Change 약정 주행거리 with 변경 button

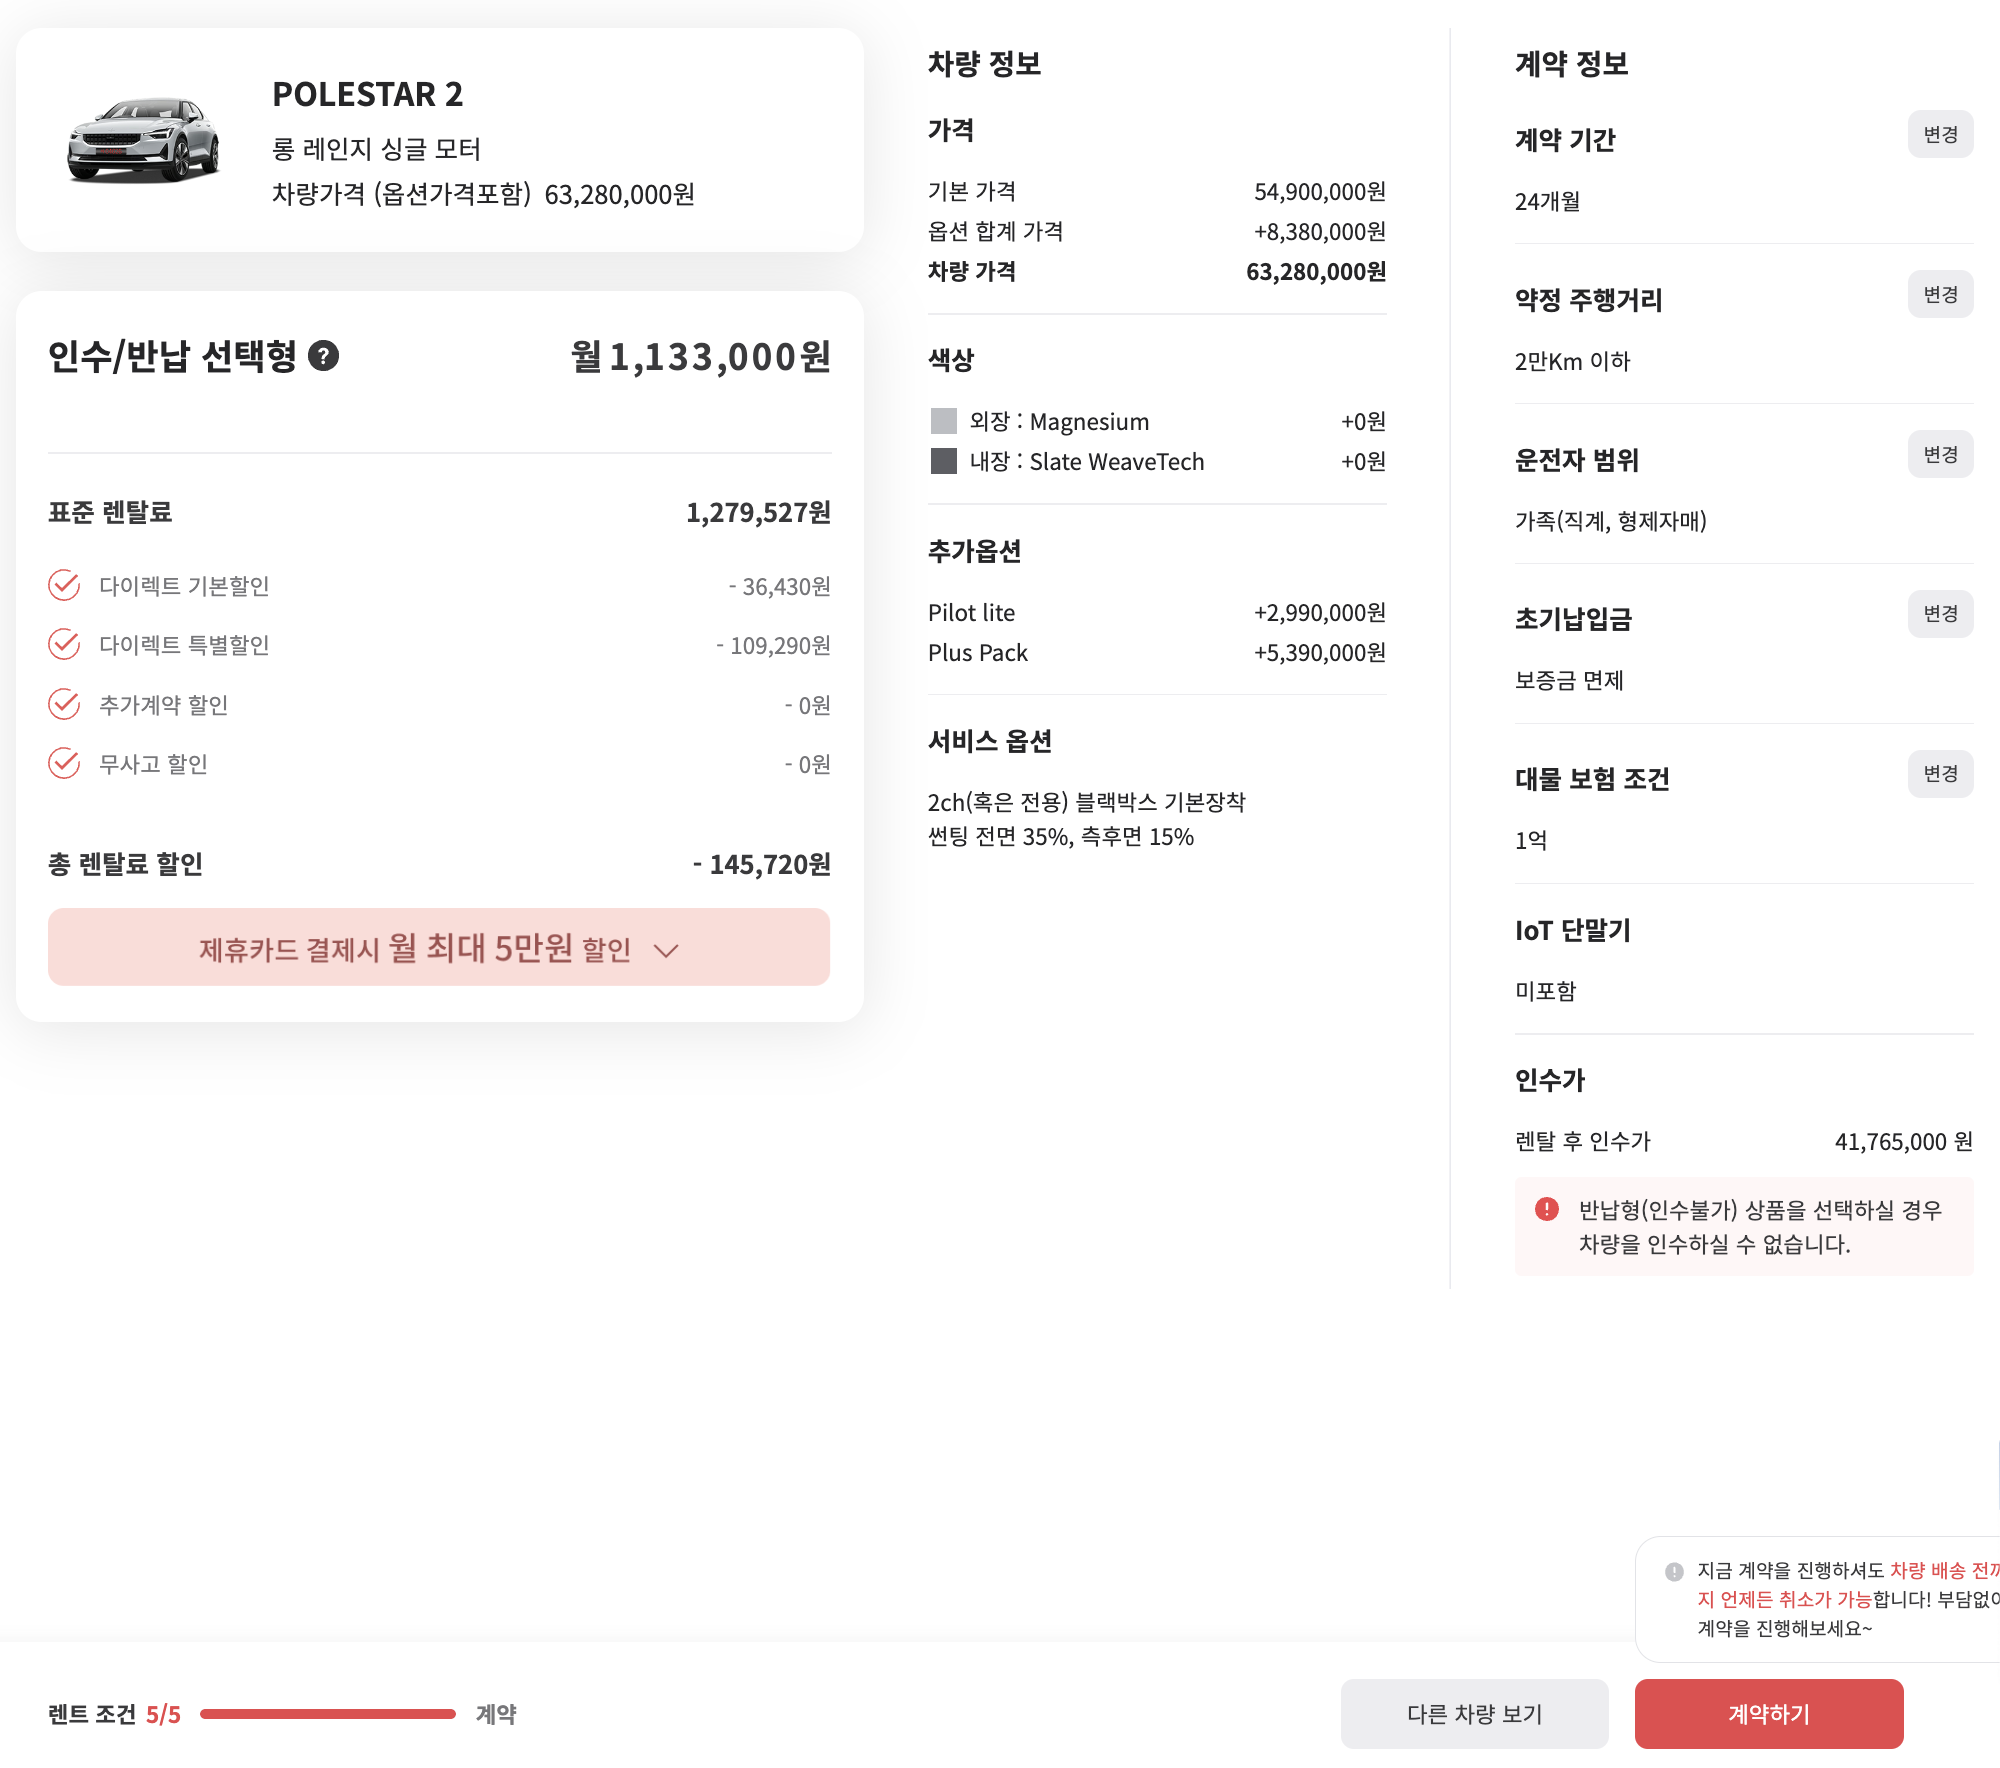1939,295
